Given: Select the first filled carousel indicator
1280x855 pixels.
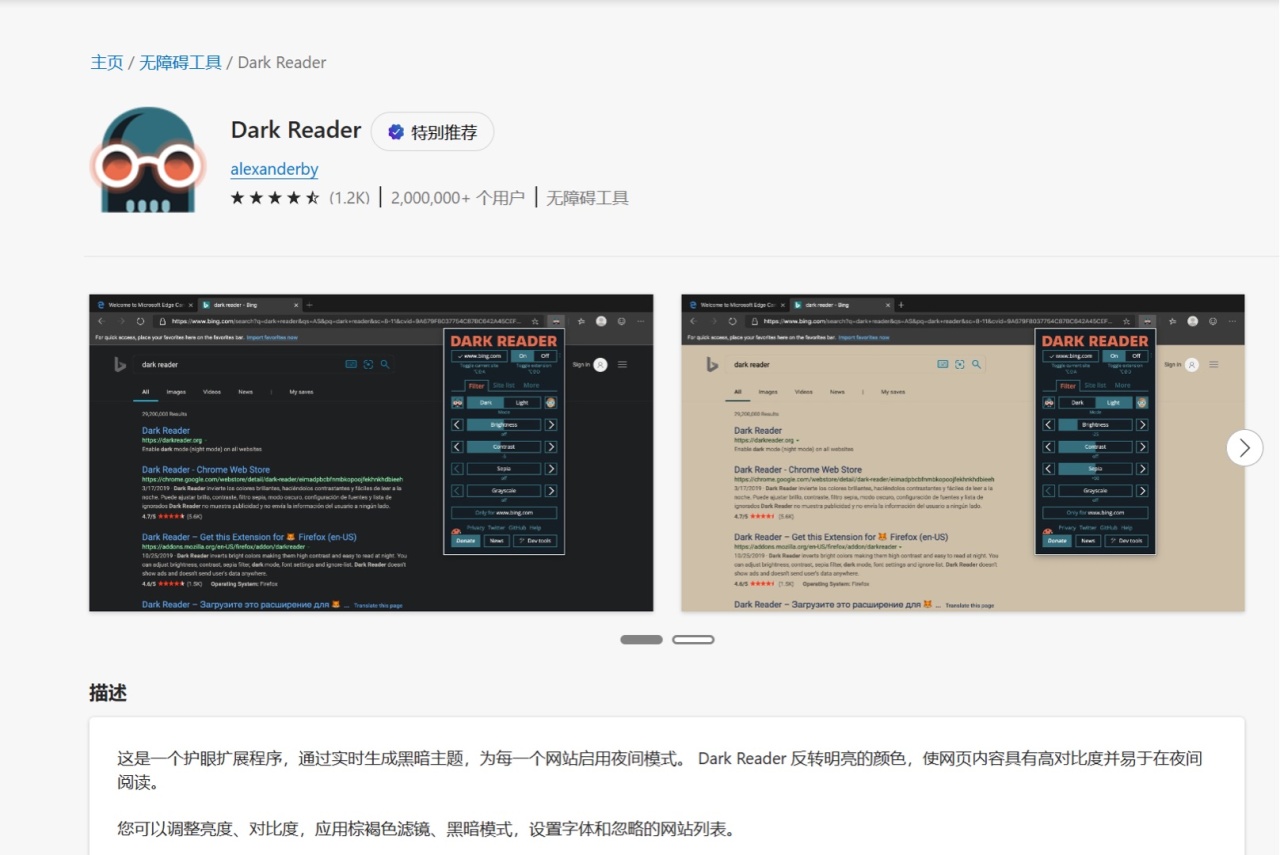Looking at the screenshot, I should pos(642,639).
